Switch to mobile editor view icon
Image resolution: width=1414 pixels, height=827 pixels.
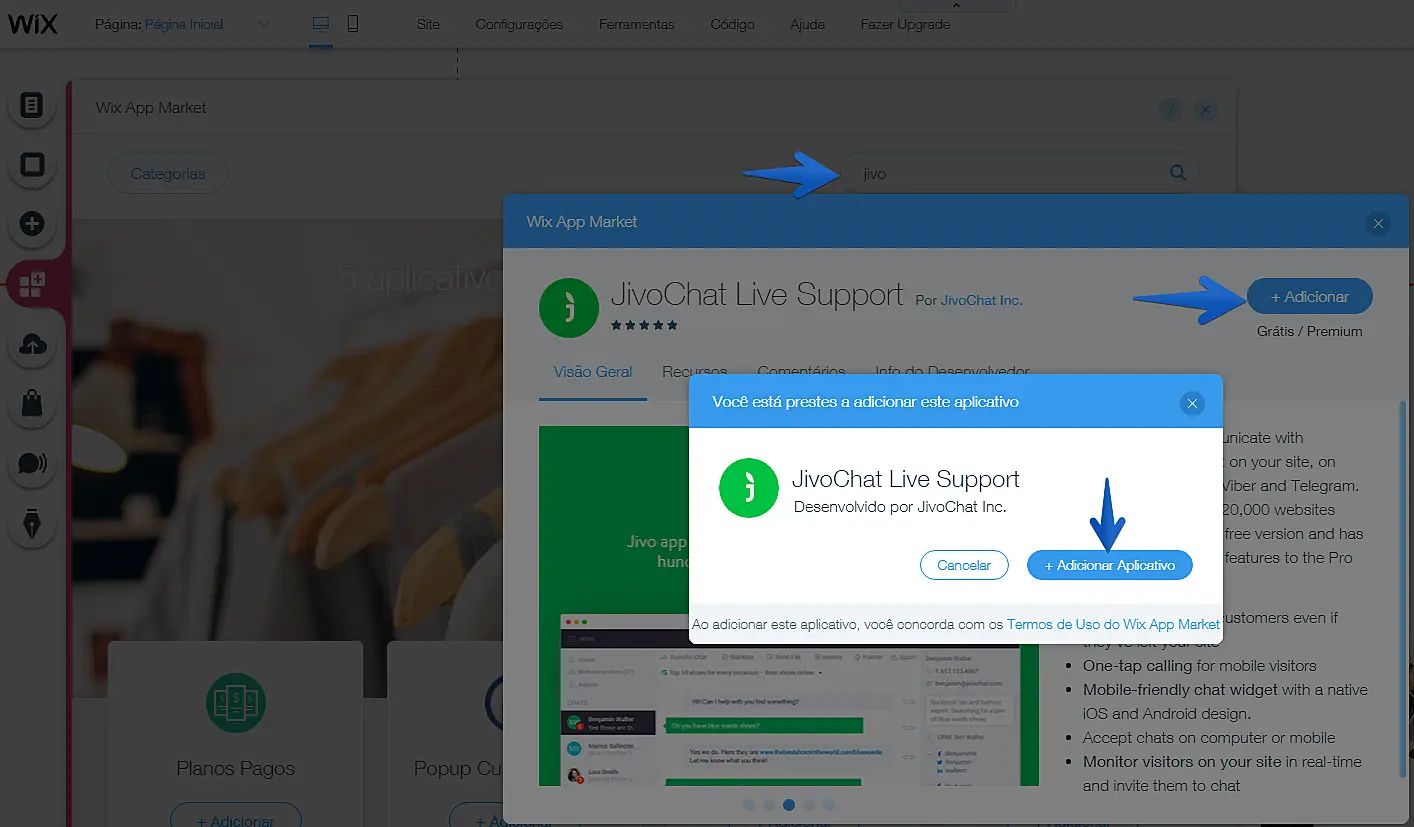[x=353, y=24]
